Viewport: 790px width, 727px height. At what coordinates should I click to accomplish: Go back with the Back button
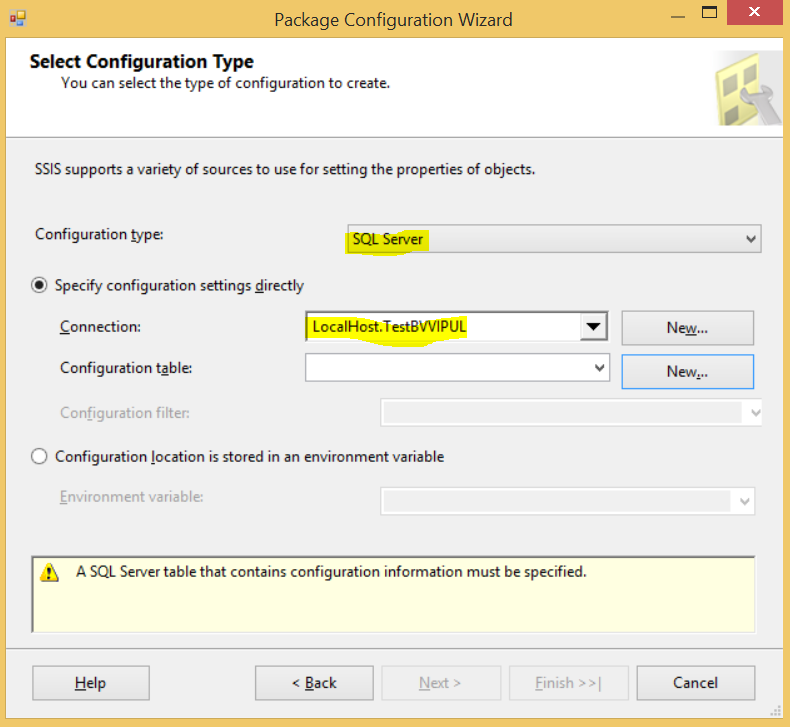[314, 683]
